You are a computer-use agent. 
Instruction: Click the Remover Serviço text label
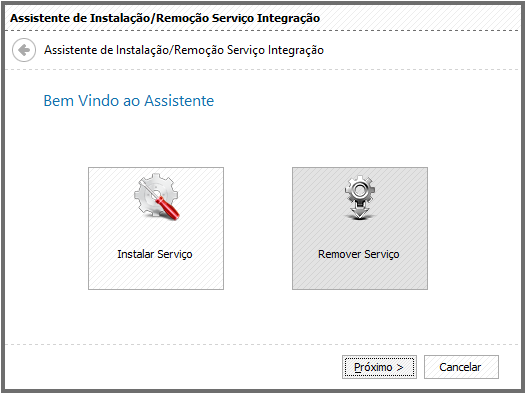coord(359,254)
